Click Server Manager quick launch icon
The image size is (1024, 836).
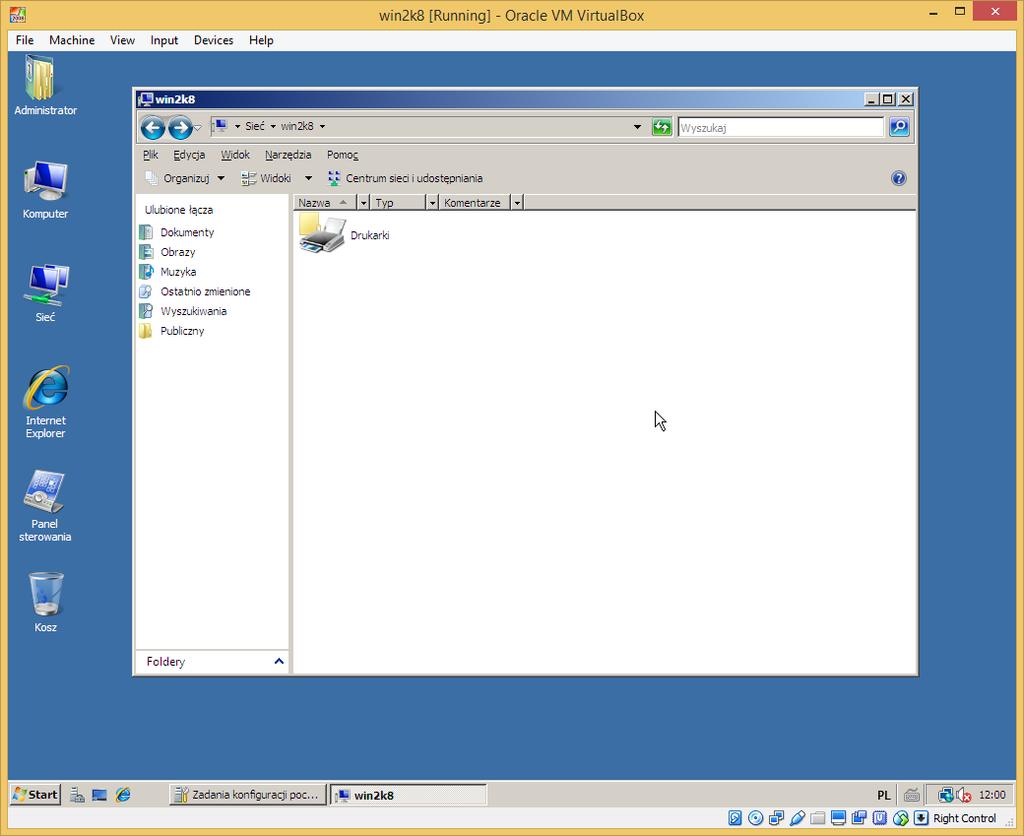point(77,795)
